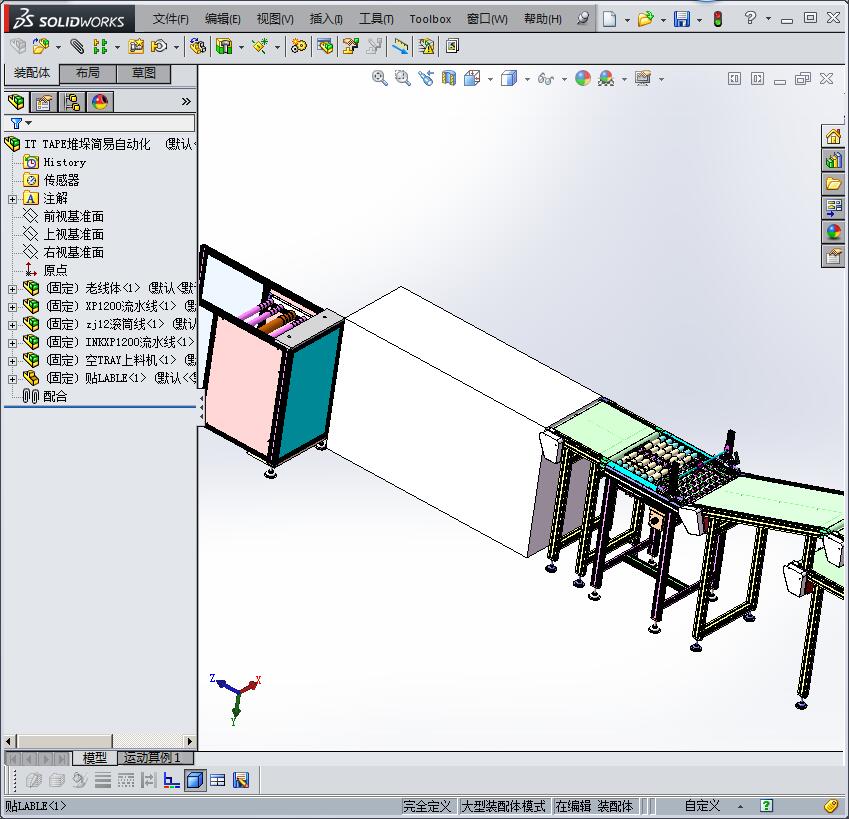Viewport: 849px width, 819px height.
Task: Expand the XP1200流水线<1> component node
Action: (x=12, y=307)
